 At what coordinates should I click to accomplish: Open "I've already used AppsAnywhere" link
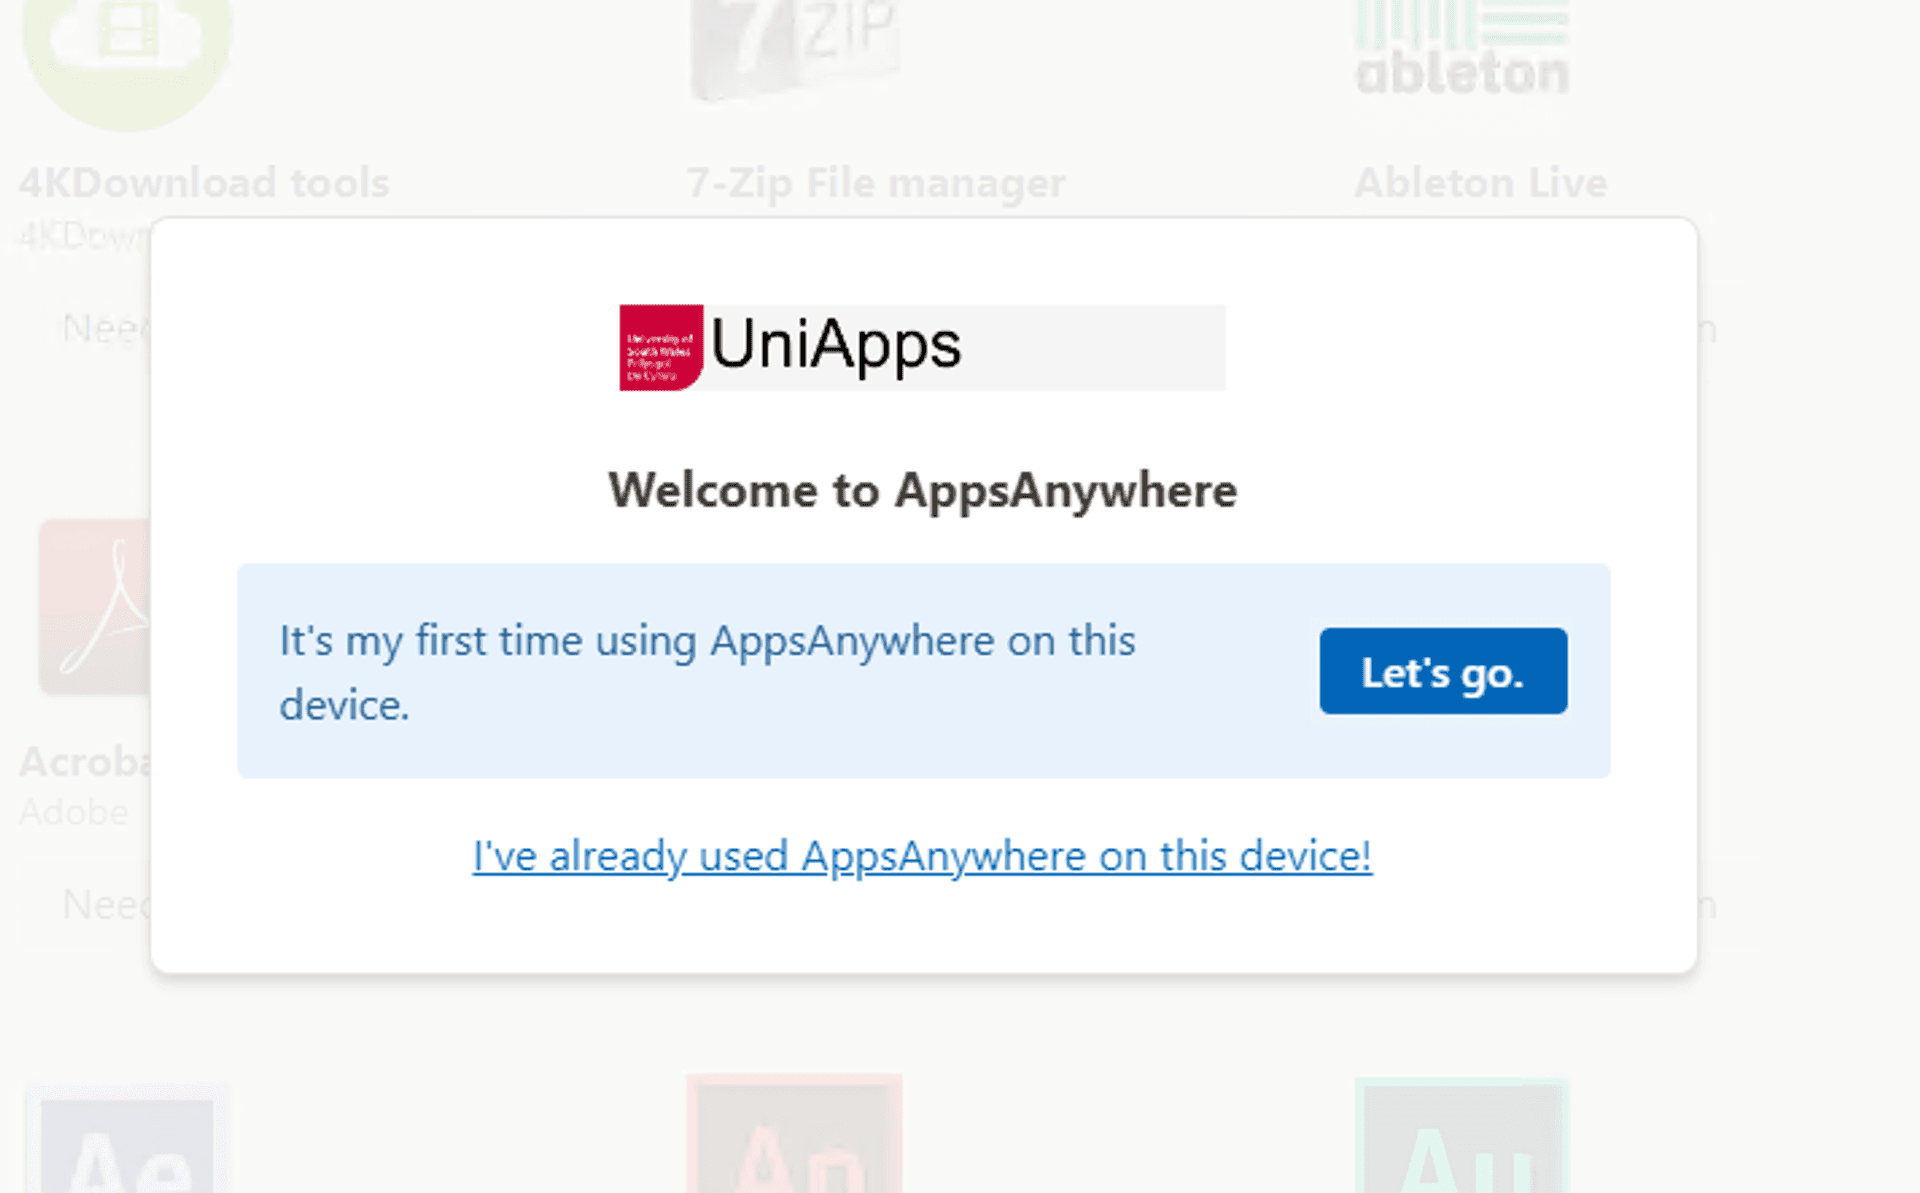coord(922,857)
